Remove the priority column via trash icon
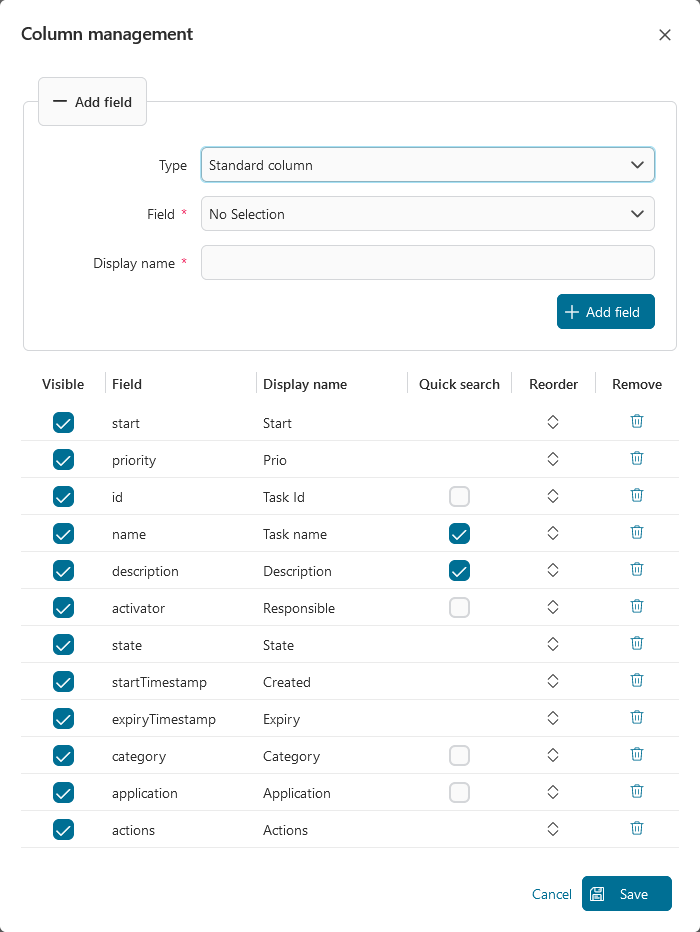 [636, 458]
